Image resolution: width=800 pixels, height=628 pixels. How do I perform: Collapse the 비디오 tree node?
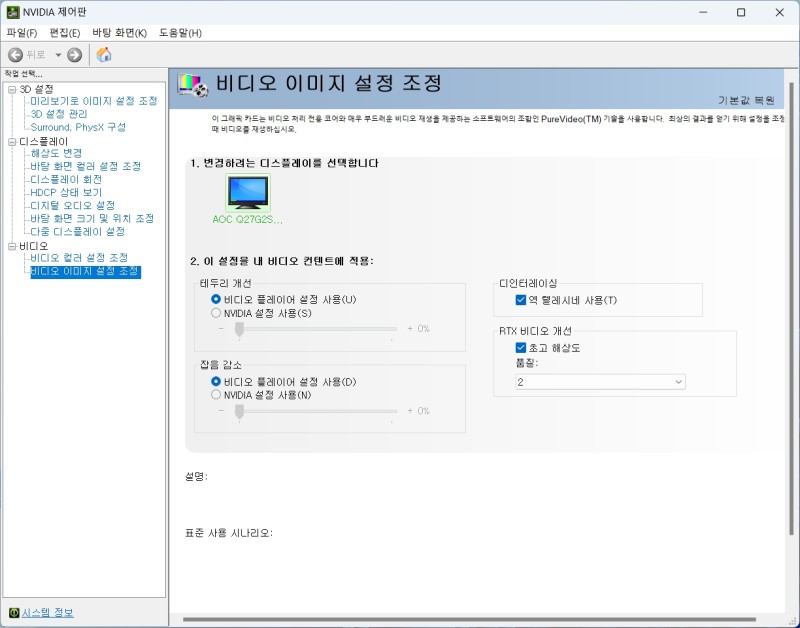pos(12,246)
